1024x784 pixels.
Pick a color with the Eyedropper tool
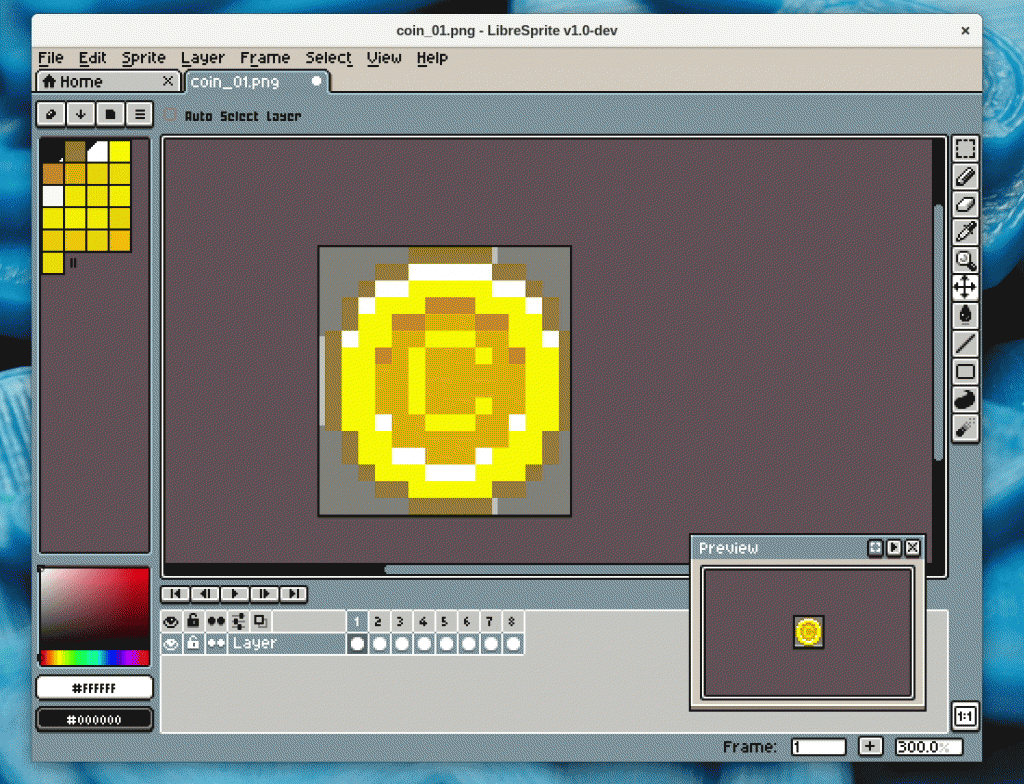[965, 231]
